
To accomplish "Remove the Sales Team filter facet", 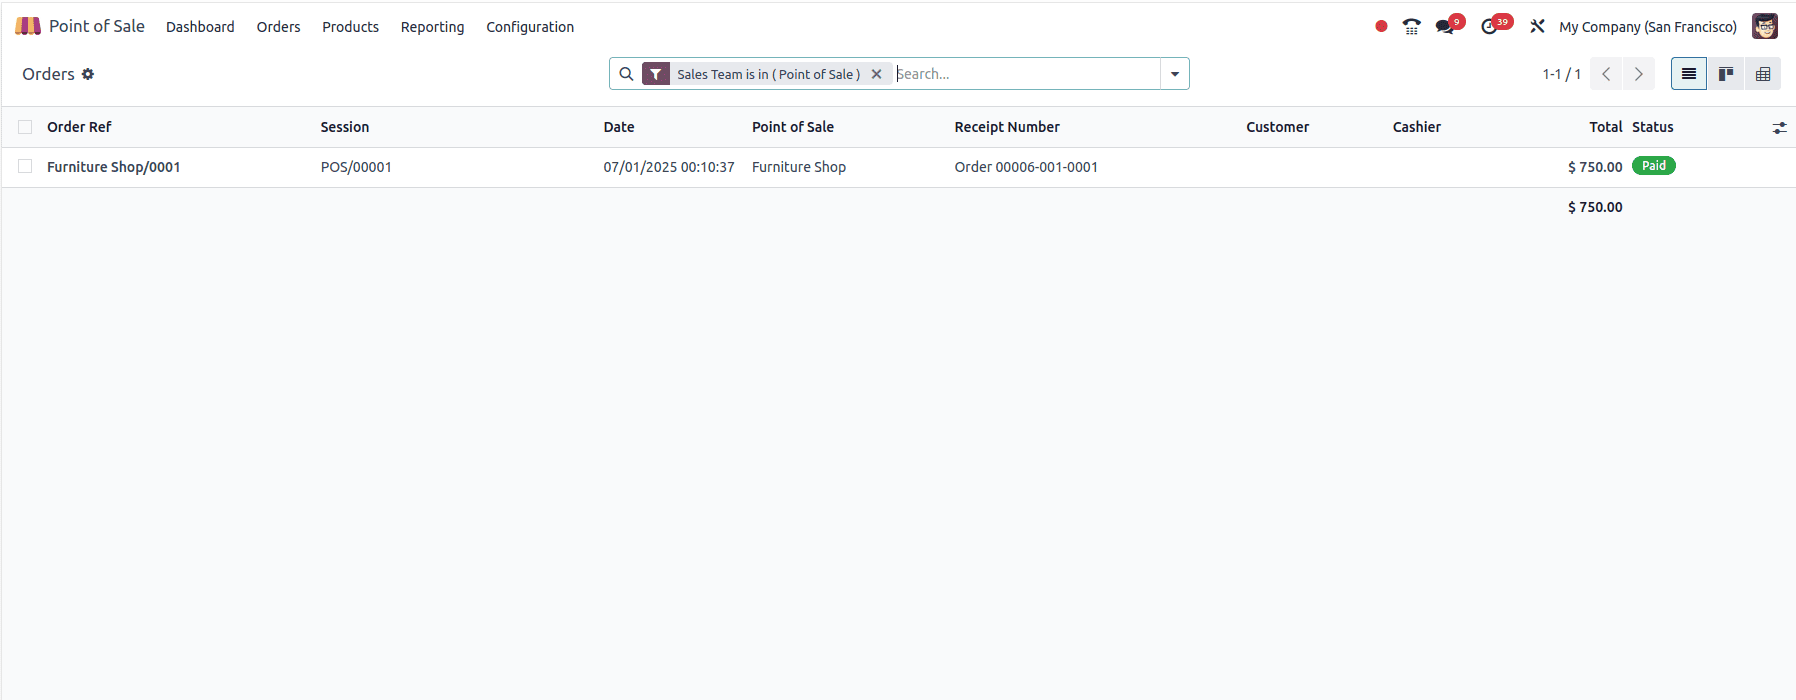I will click(877, 74).
